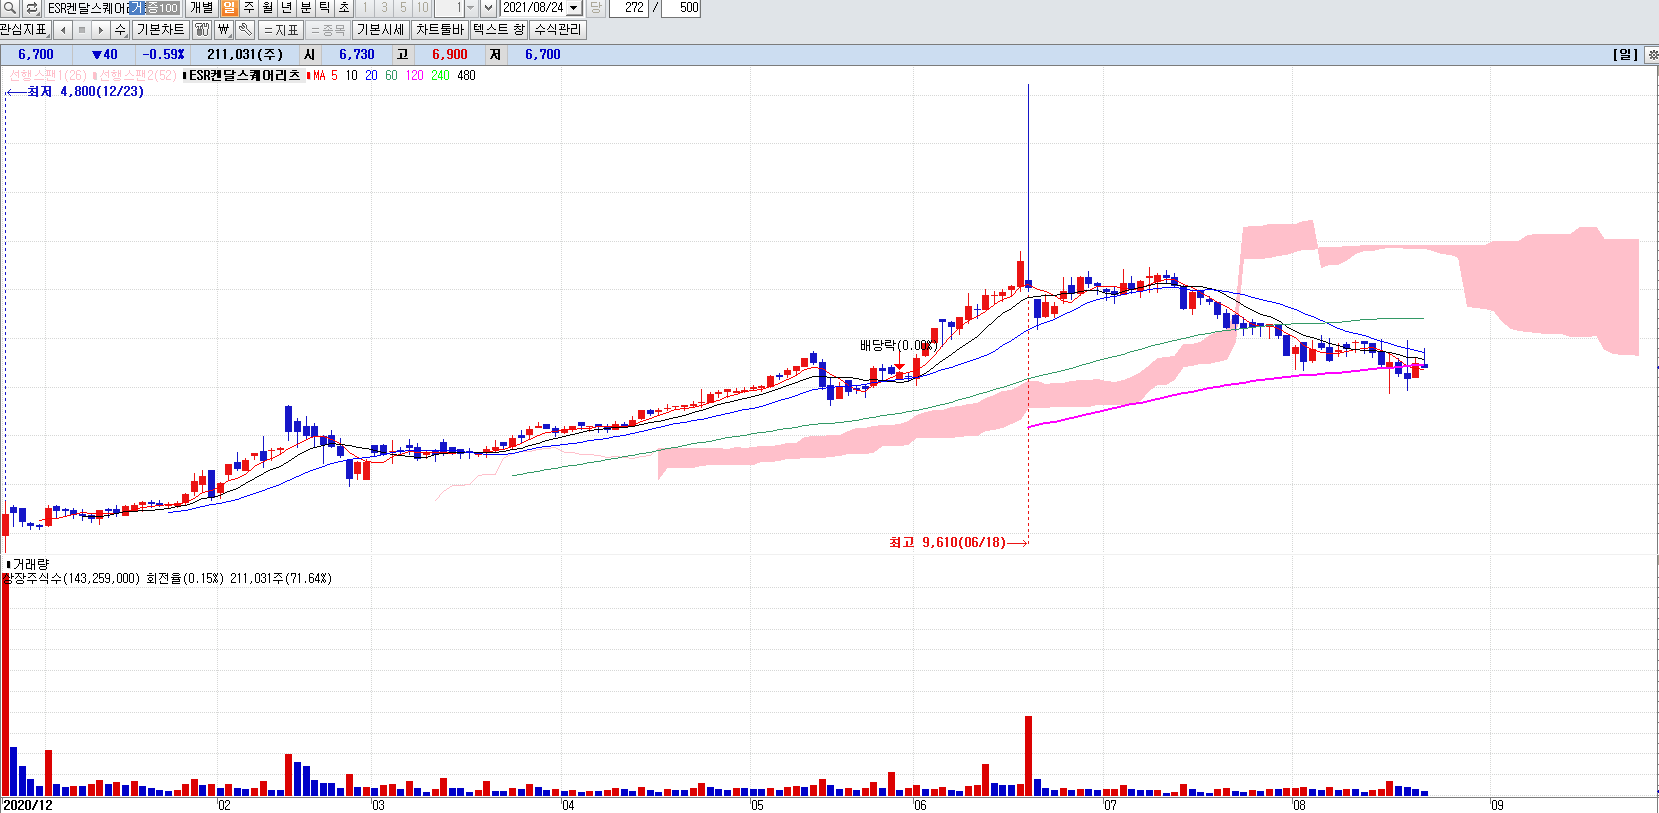Viewport: 1659px width, 813px height.
Task: Click the MA 5 legend entry
Action: (x=324, y=75)
